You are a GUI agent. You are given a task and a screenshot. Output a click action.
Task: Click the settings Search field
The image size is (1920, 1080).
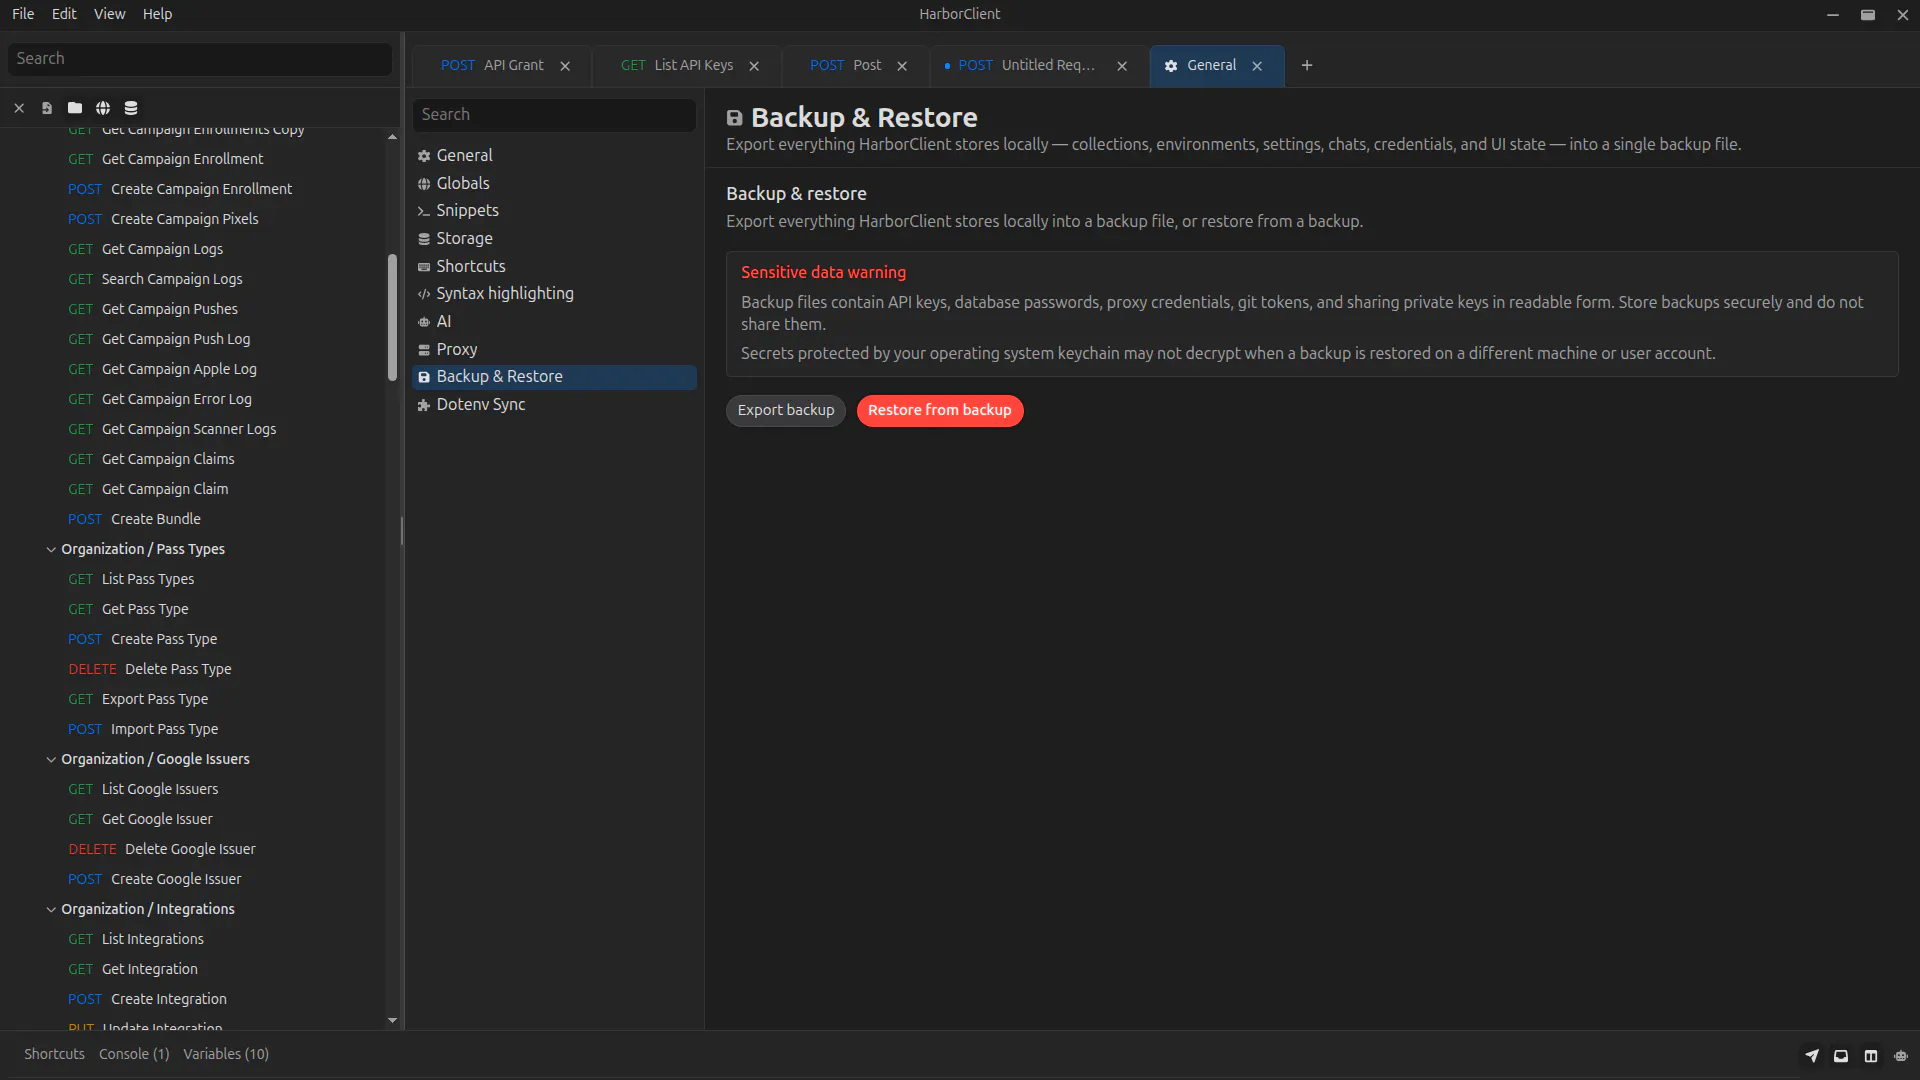tap(554, 115)
